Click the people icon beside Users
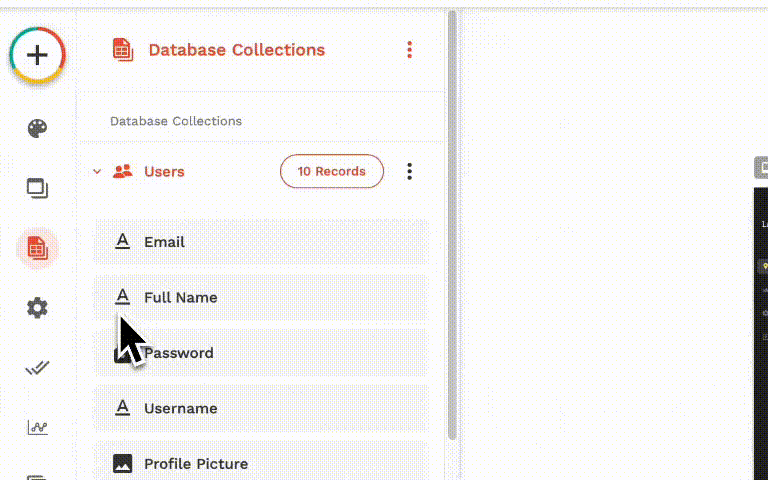This screenshot has height=480, width=768. pos(123,172)
